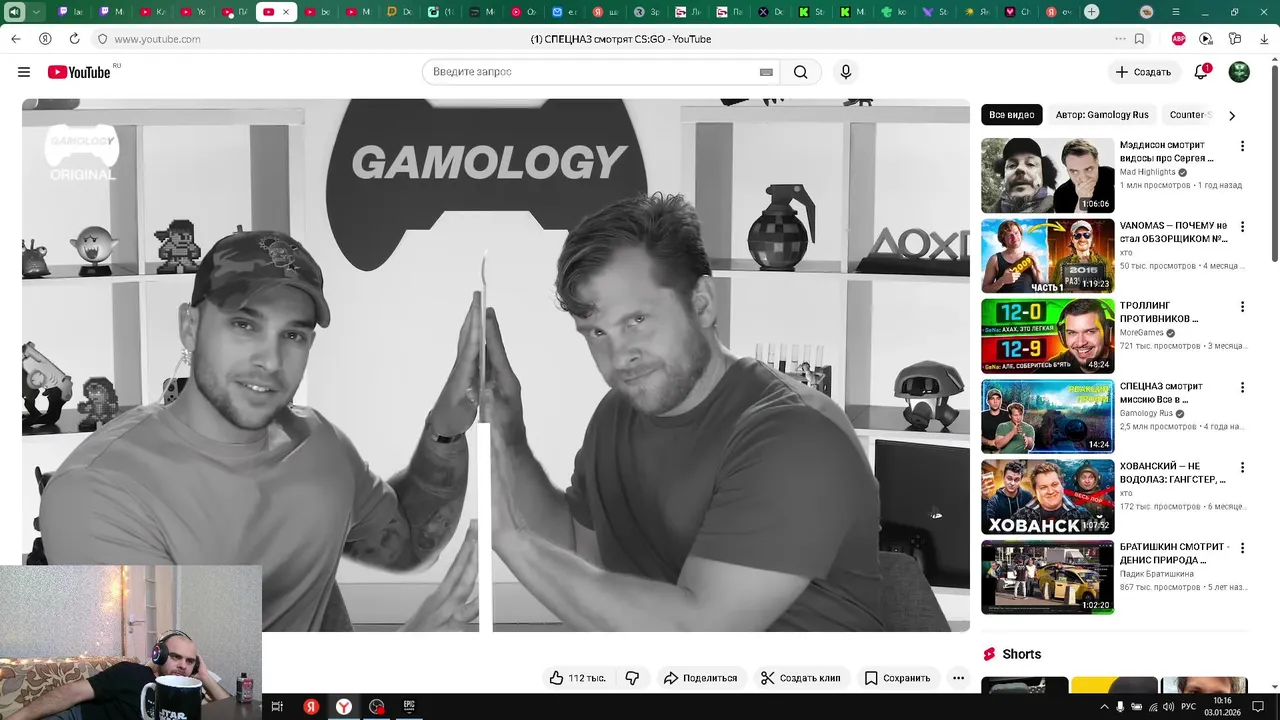This screenshot has height=720, width=1280.
Task: Mute the tab audio via the speaker icon
Action: pos(14,12)
